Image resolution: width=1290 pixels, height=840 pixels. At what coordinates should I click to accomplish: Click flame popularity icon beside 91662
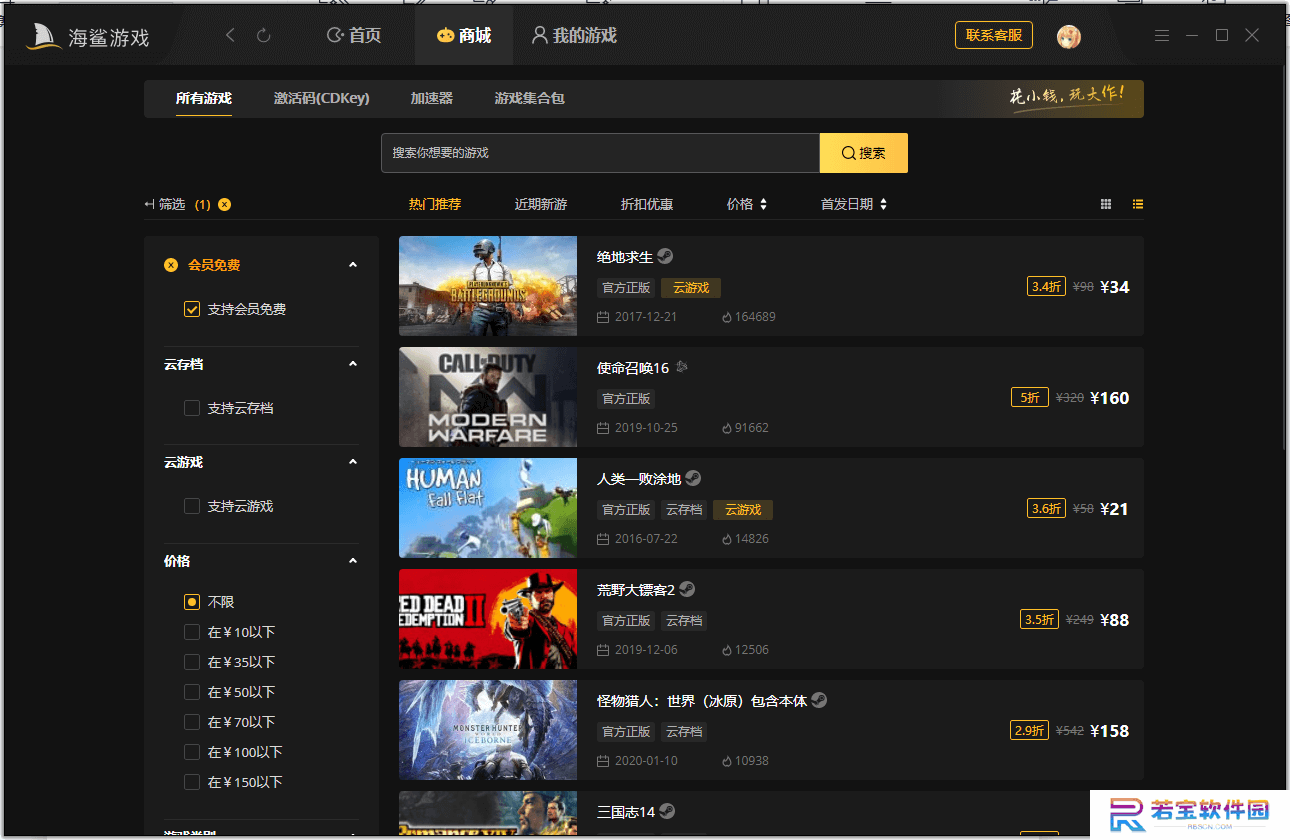(x=727, y=428)
